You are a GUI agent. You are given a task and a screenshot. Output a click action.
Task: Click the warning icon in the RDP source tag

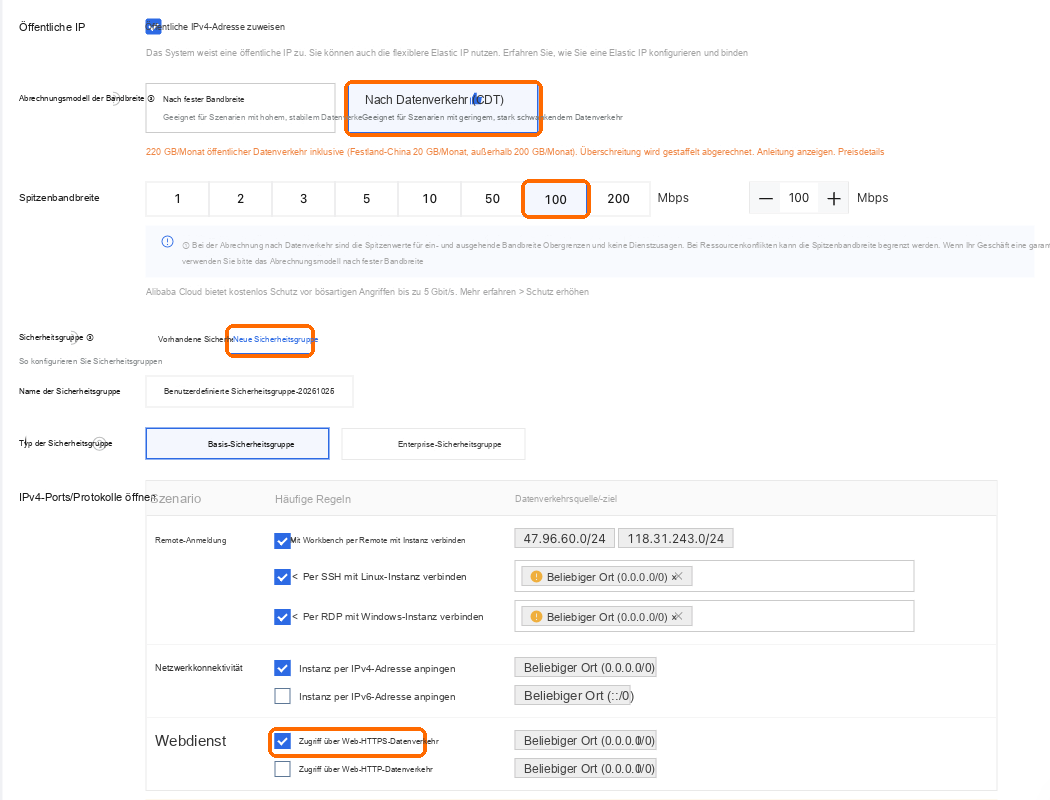[536, 617]
